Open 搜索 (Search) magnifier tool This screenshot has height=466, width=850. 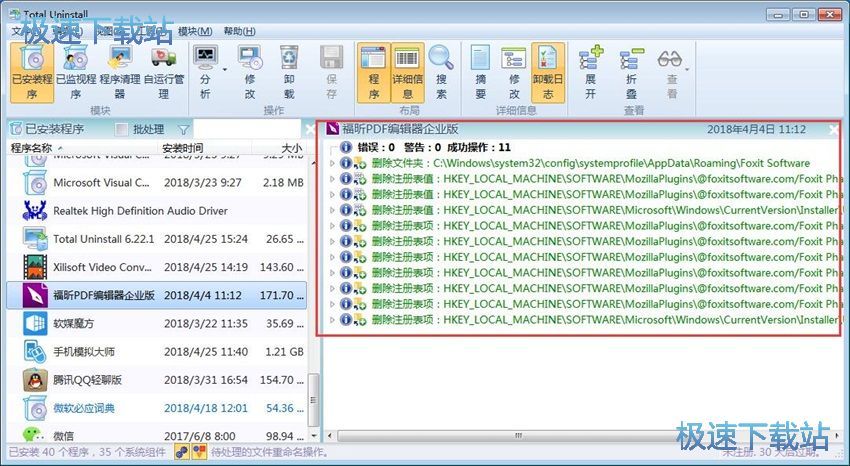[441, 73]
